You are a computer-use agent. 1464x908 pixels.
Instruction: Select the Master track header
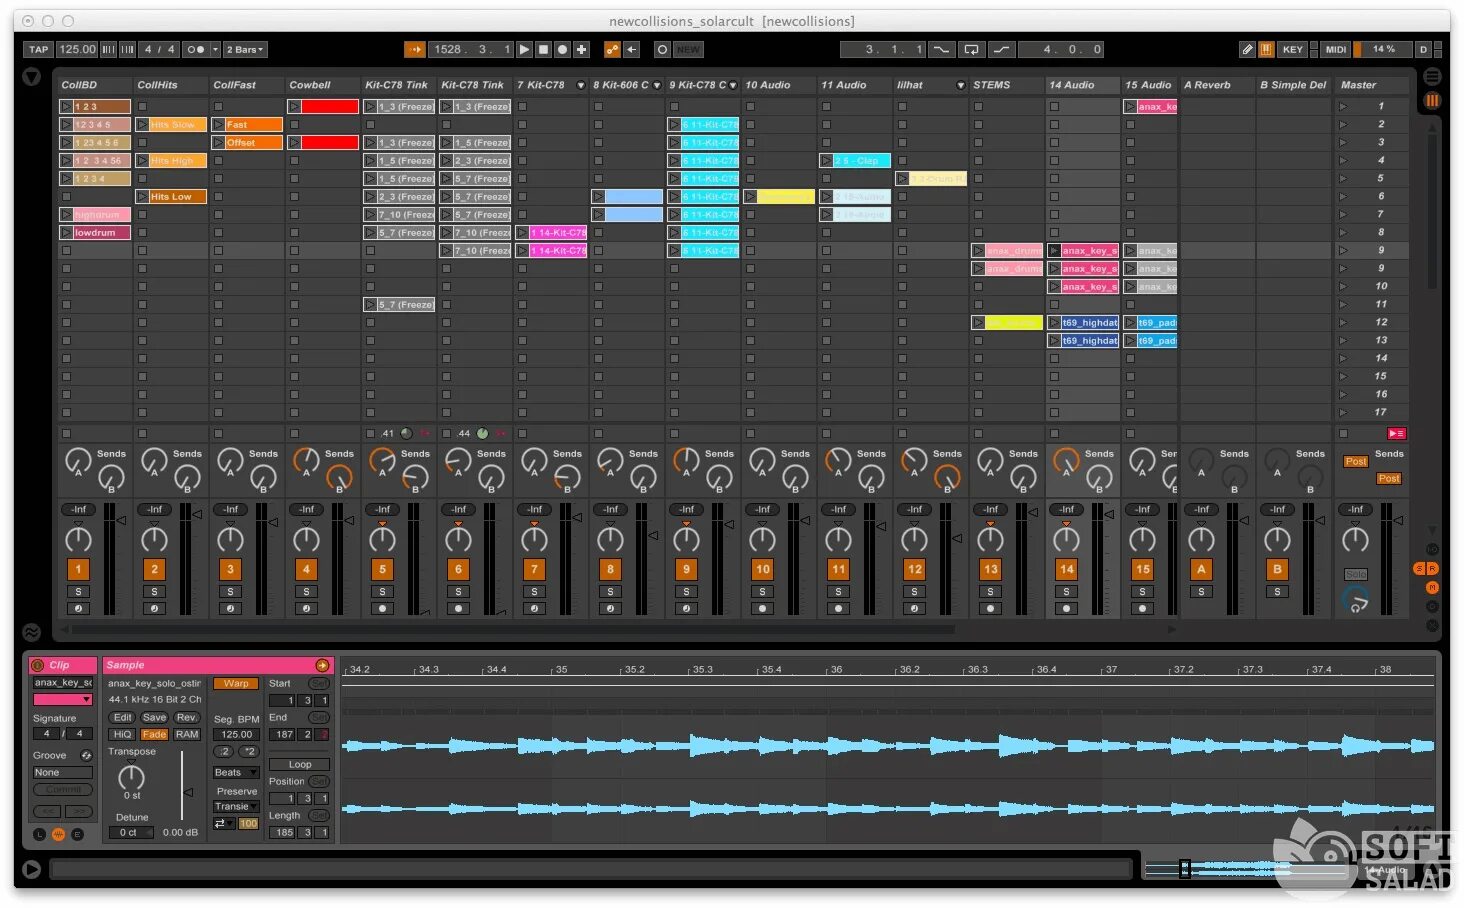pyautogui.click(x=1372, y=85)
